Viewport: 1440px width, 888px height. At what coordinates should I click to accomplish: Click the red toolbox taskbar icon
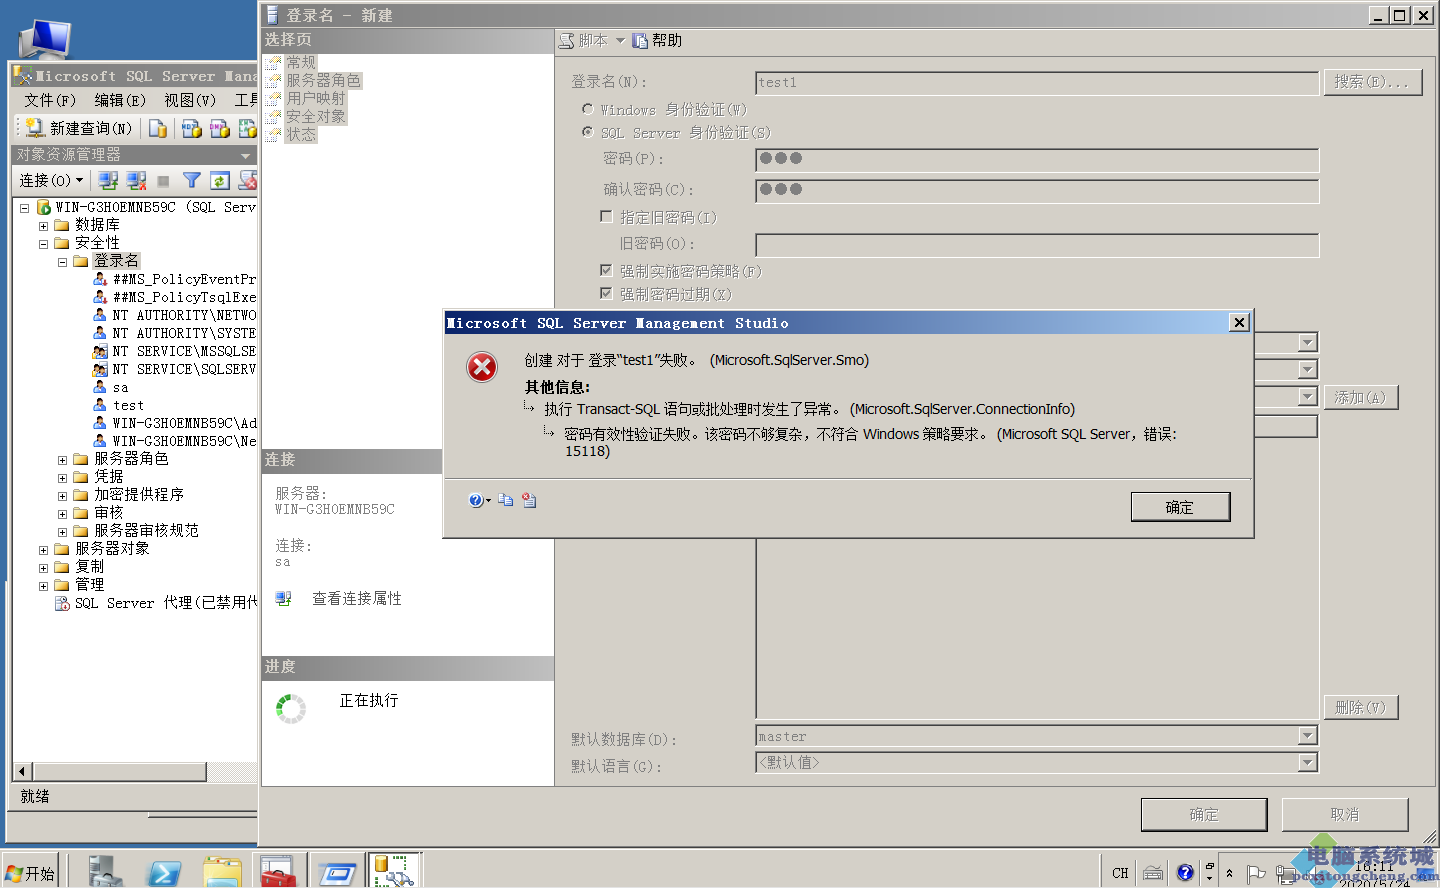click(x=278, y=872)
